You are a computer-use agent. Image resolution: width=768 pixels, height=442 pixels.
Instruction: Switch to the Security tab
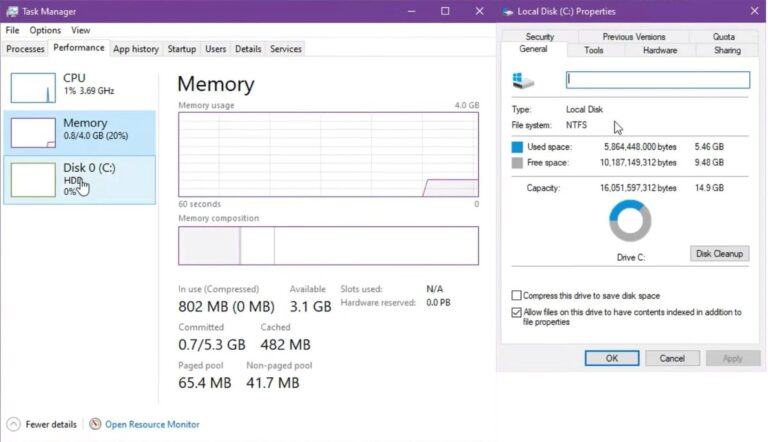coord(539,37)
